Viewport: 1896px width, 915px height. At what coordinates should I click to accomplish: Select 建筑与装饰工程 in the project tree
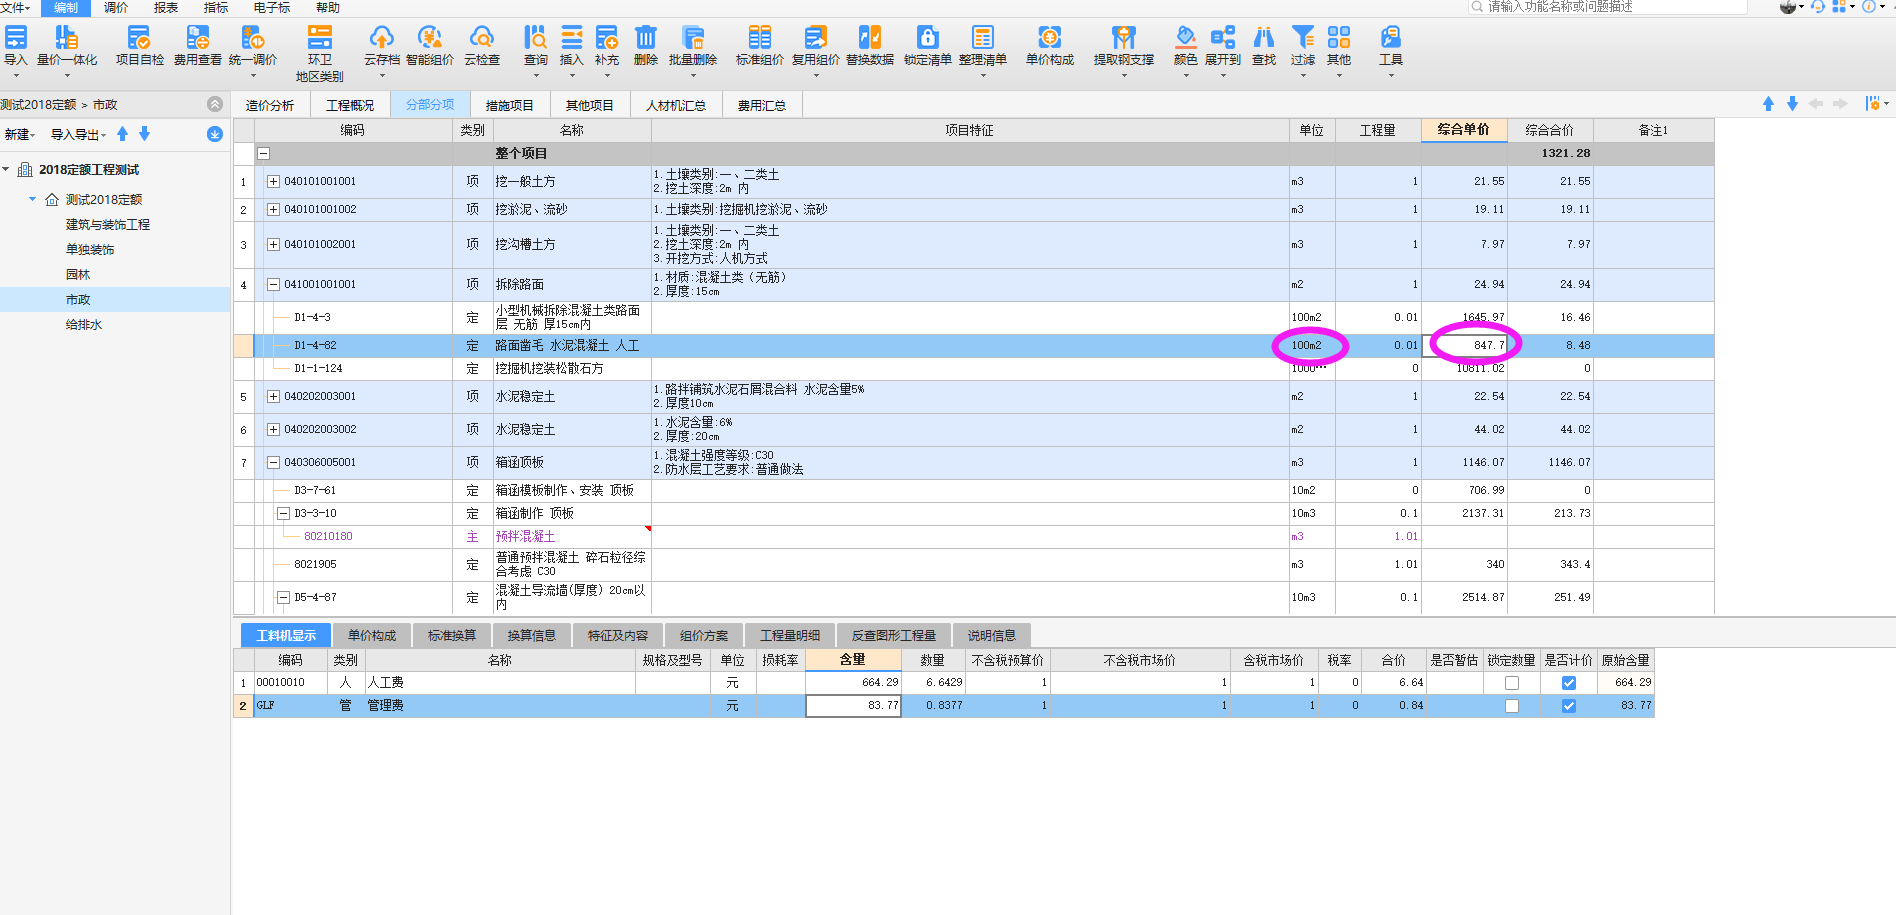coord(108,225)
